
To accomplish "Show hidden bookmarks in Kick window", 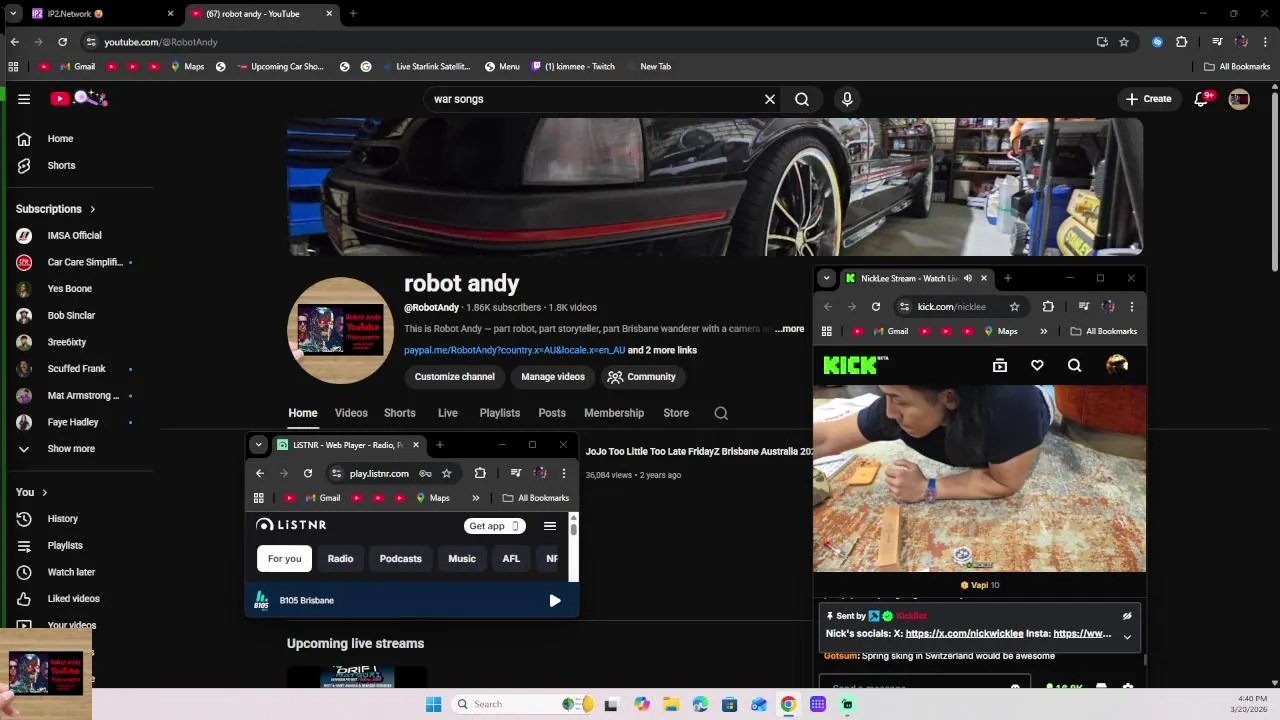I will click(x=1044, y=331).
